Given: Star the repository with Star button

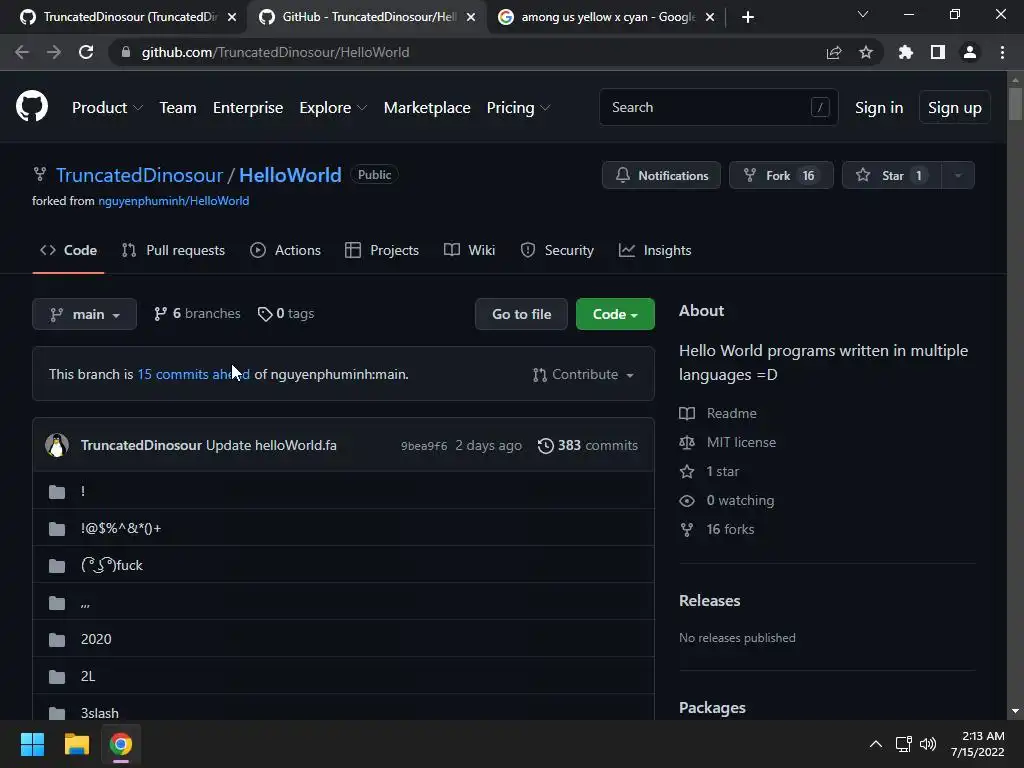Looking at the screenshot, I should point(892,175).
